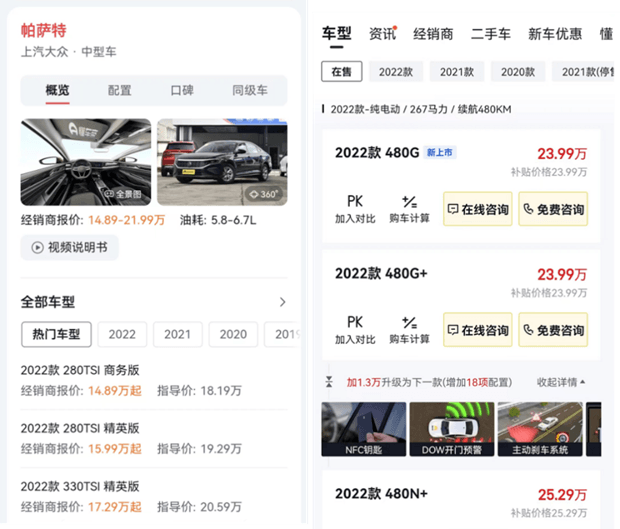This screenshot has height=529, width=620.
Task: Switch to the 配置 tab
Action: pos(119,91)
